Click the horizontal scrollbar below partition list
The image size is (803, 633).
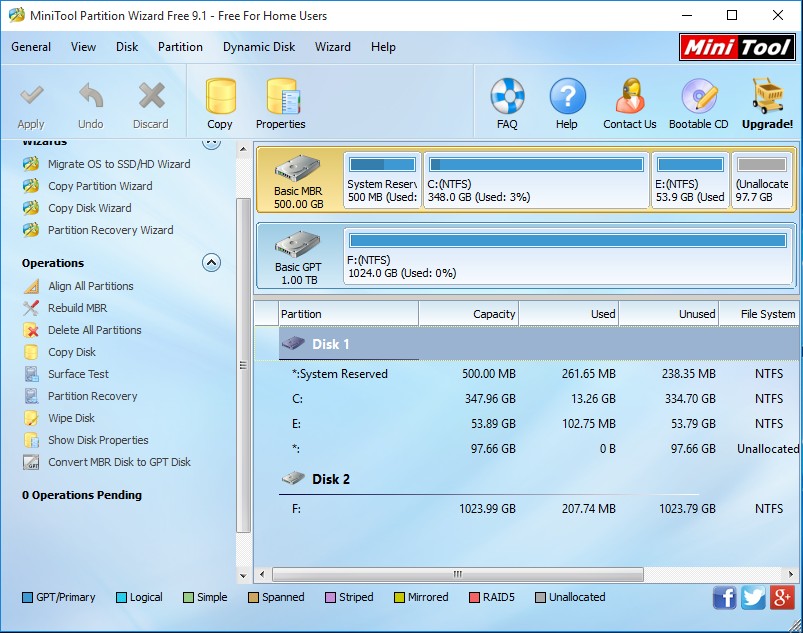(x=457, y=575)
